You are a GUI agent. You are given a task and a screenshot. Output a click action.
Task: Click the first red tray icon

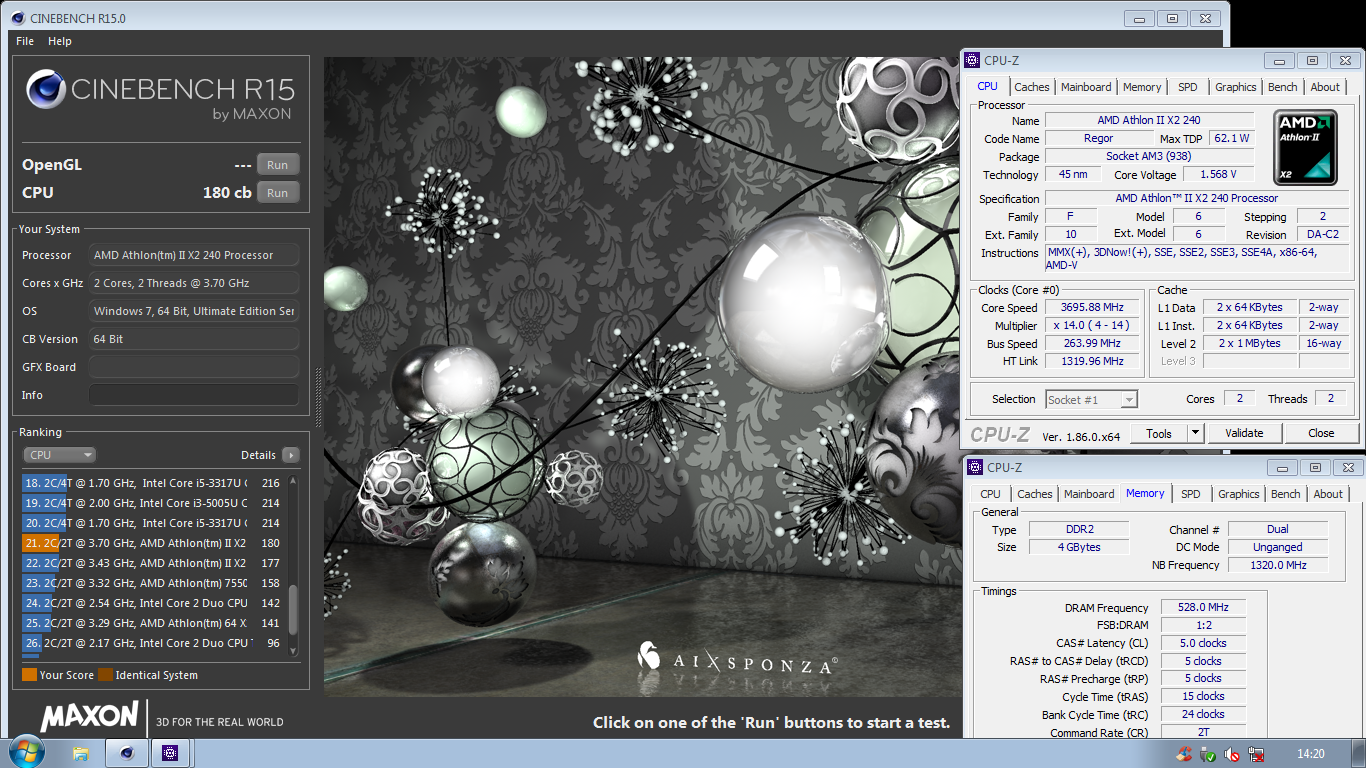point(1184,755)
